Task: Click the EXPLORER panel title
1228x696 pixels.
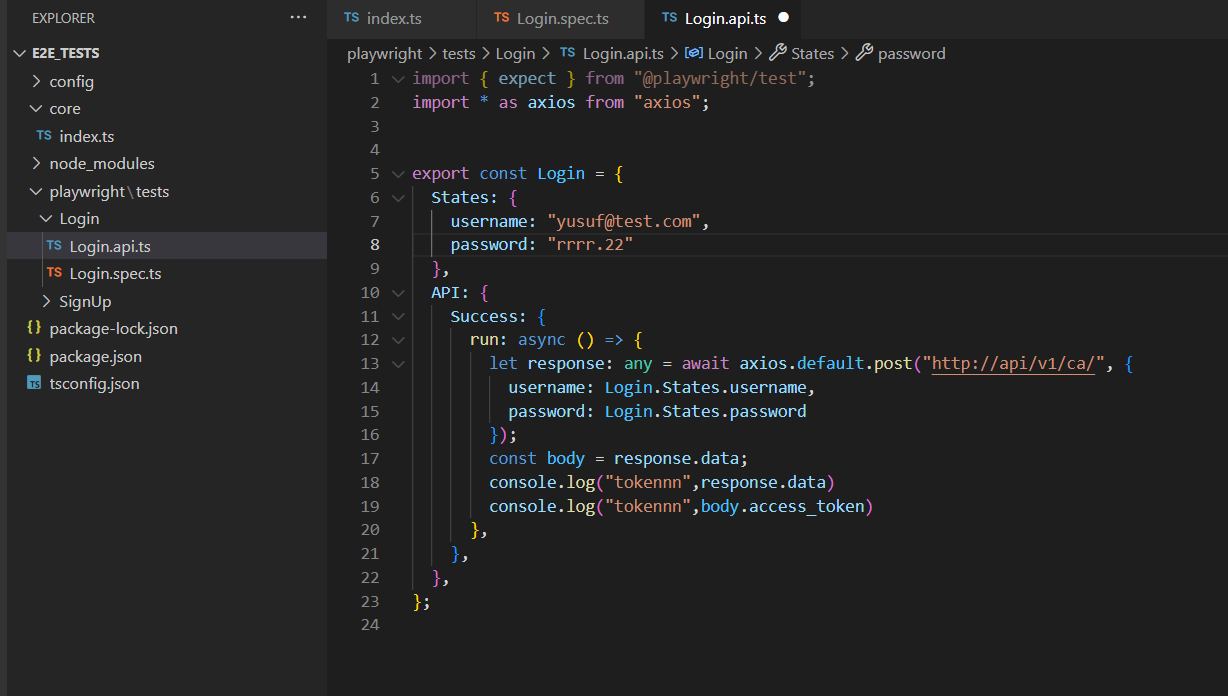Action: tap(63, 18)
